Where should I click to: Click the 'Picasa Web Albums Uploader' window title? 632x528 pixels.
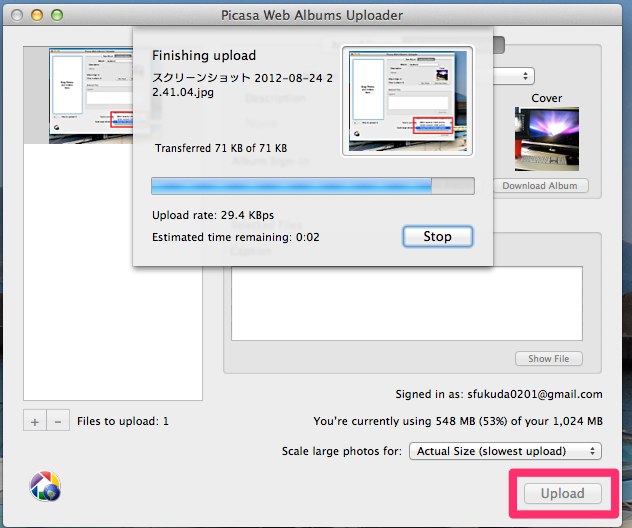(x=312, y=15)
